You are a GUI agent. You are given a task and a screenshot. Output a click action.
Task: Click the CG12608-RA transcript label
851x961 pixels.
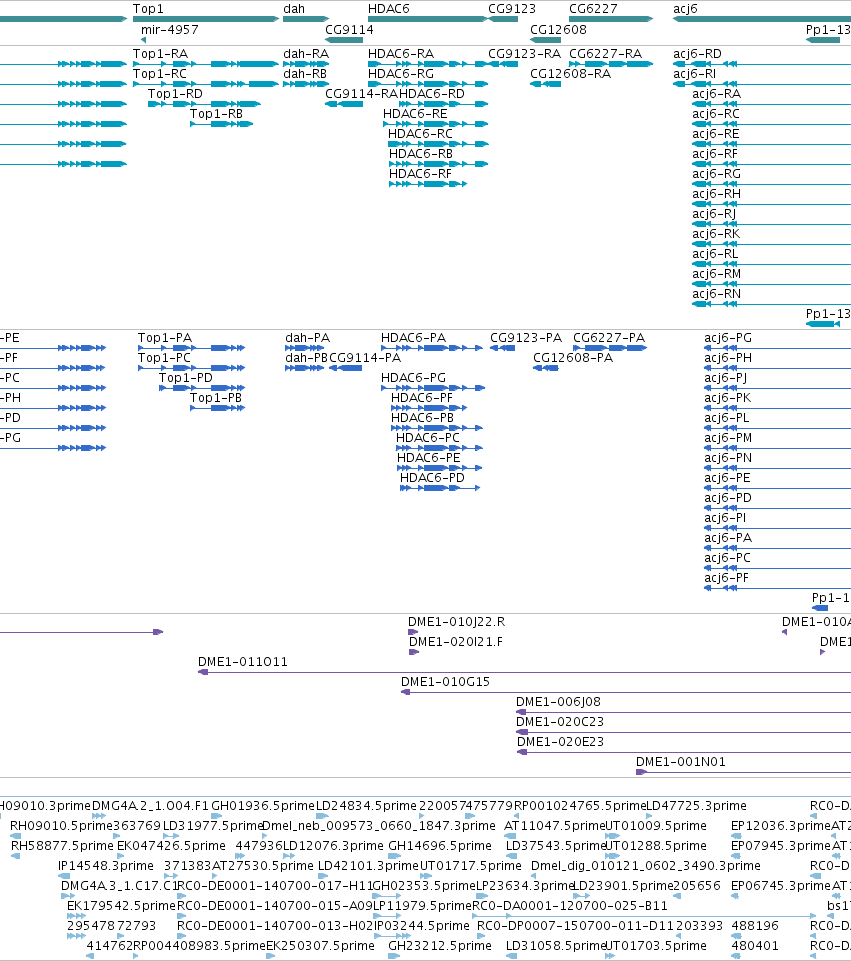[570, 74]
